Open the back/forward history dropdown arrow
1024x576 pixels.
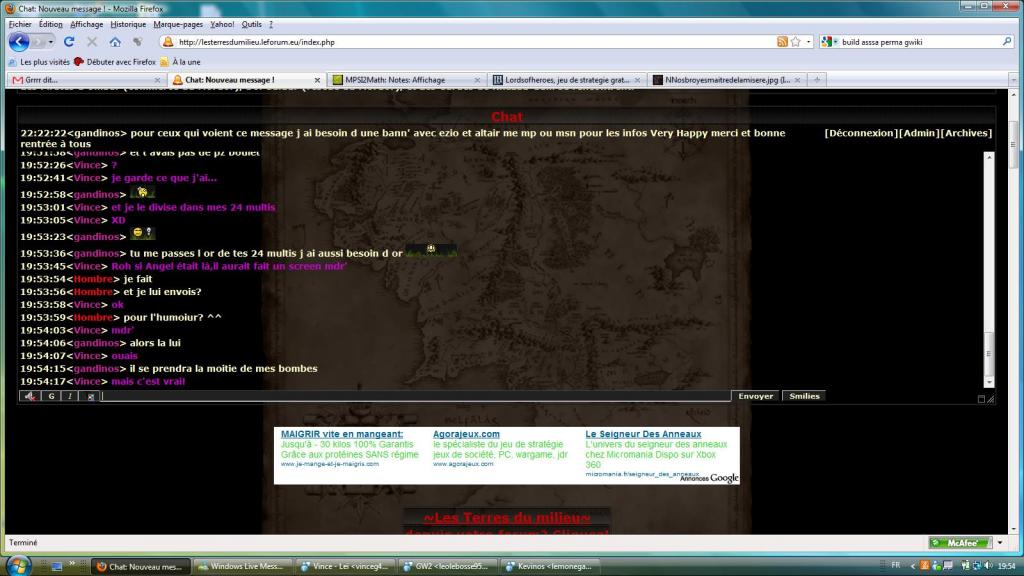[x=51, y=42]
